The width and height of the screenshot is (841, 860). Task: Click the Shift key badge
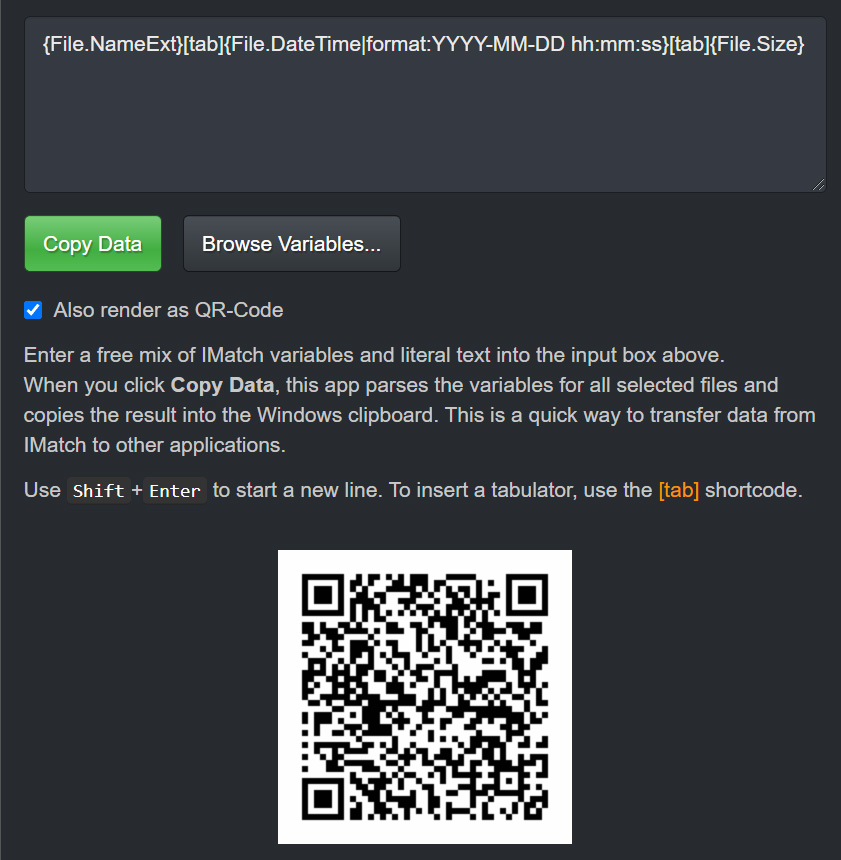tap(99, 490)
